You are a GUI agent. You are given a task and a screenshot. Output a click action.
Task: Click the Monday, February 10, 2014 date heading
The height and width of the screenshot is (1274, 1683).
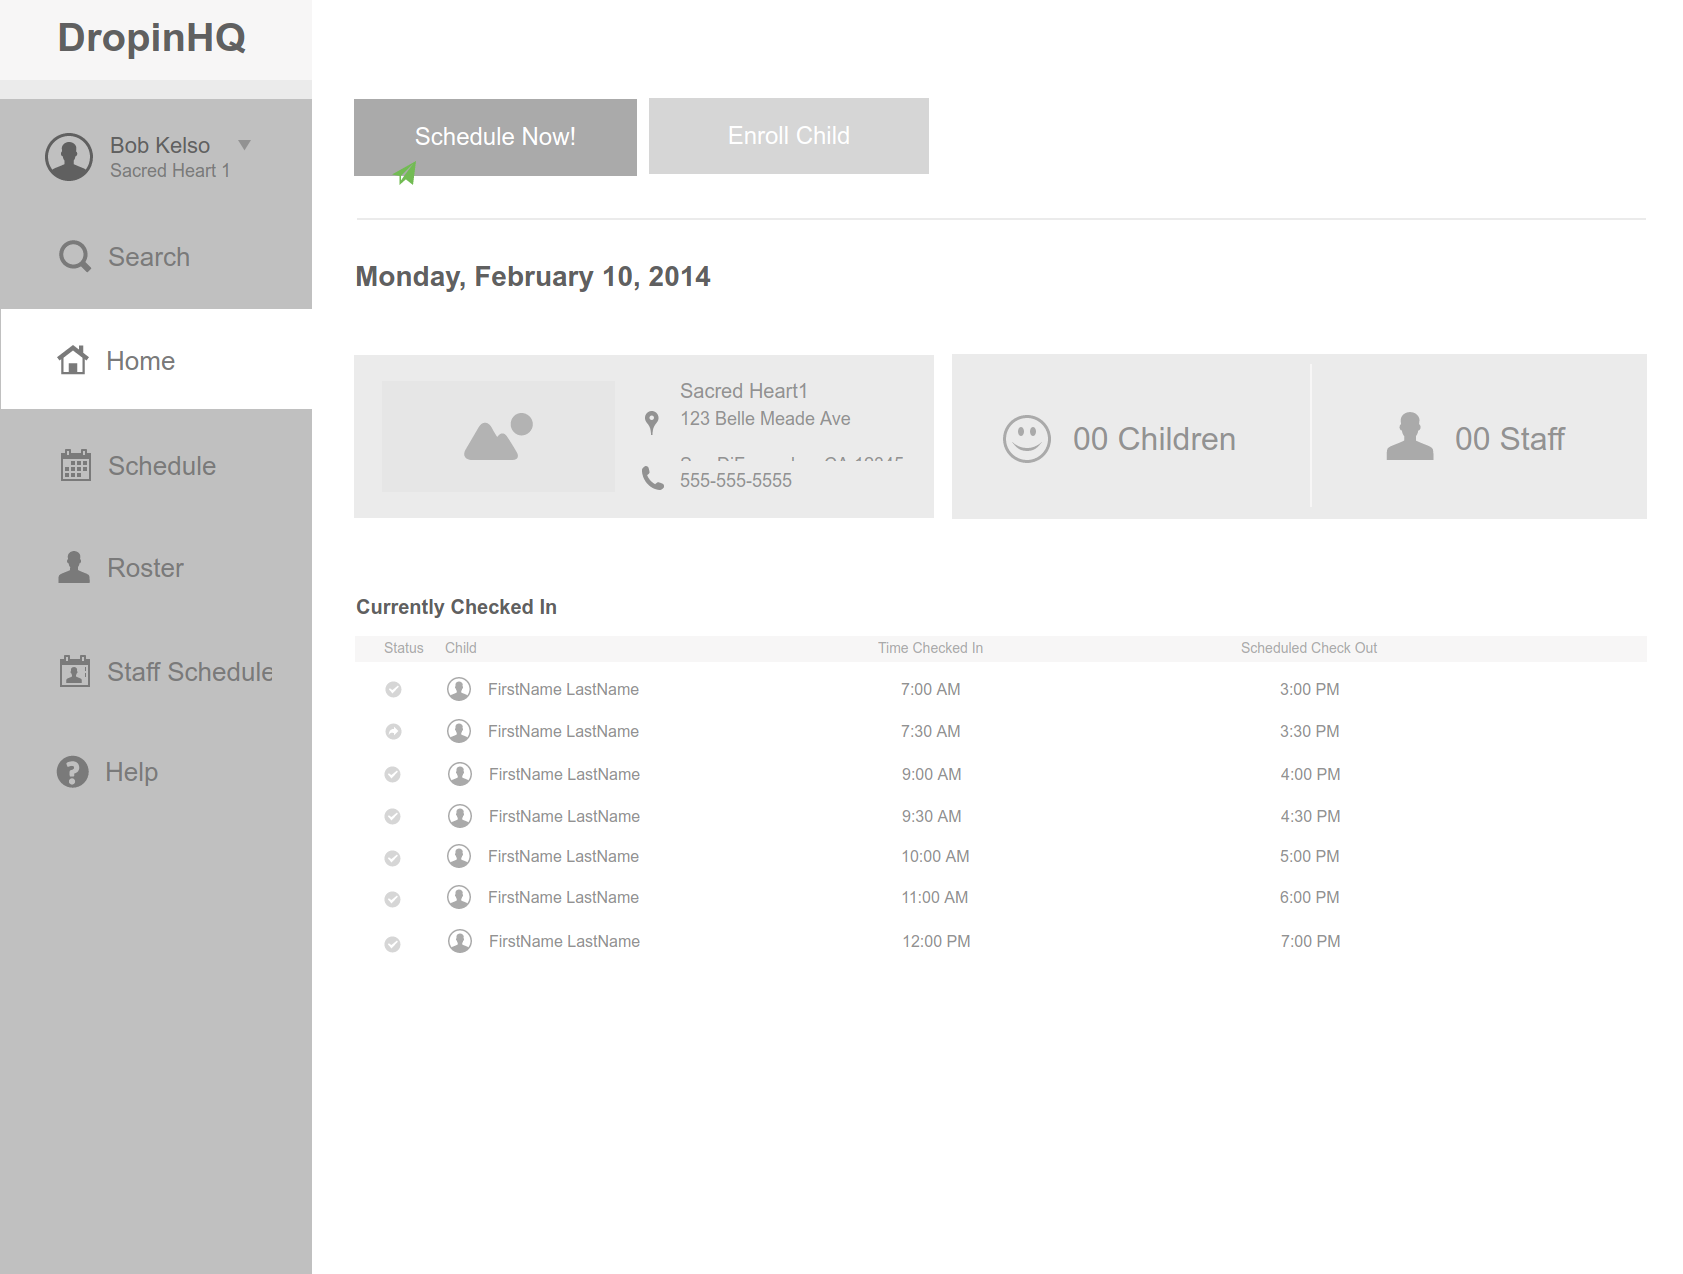(533, 277)
